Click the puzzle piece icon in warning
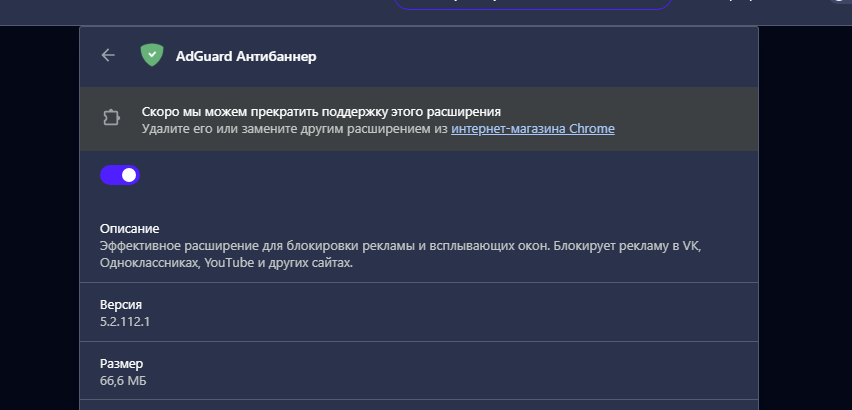 111,118
